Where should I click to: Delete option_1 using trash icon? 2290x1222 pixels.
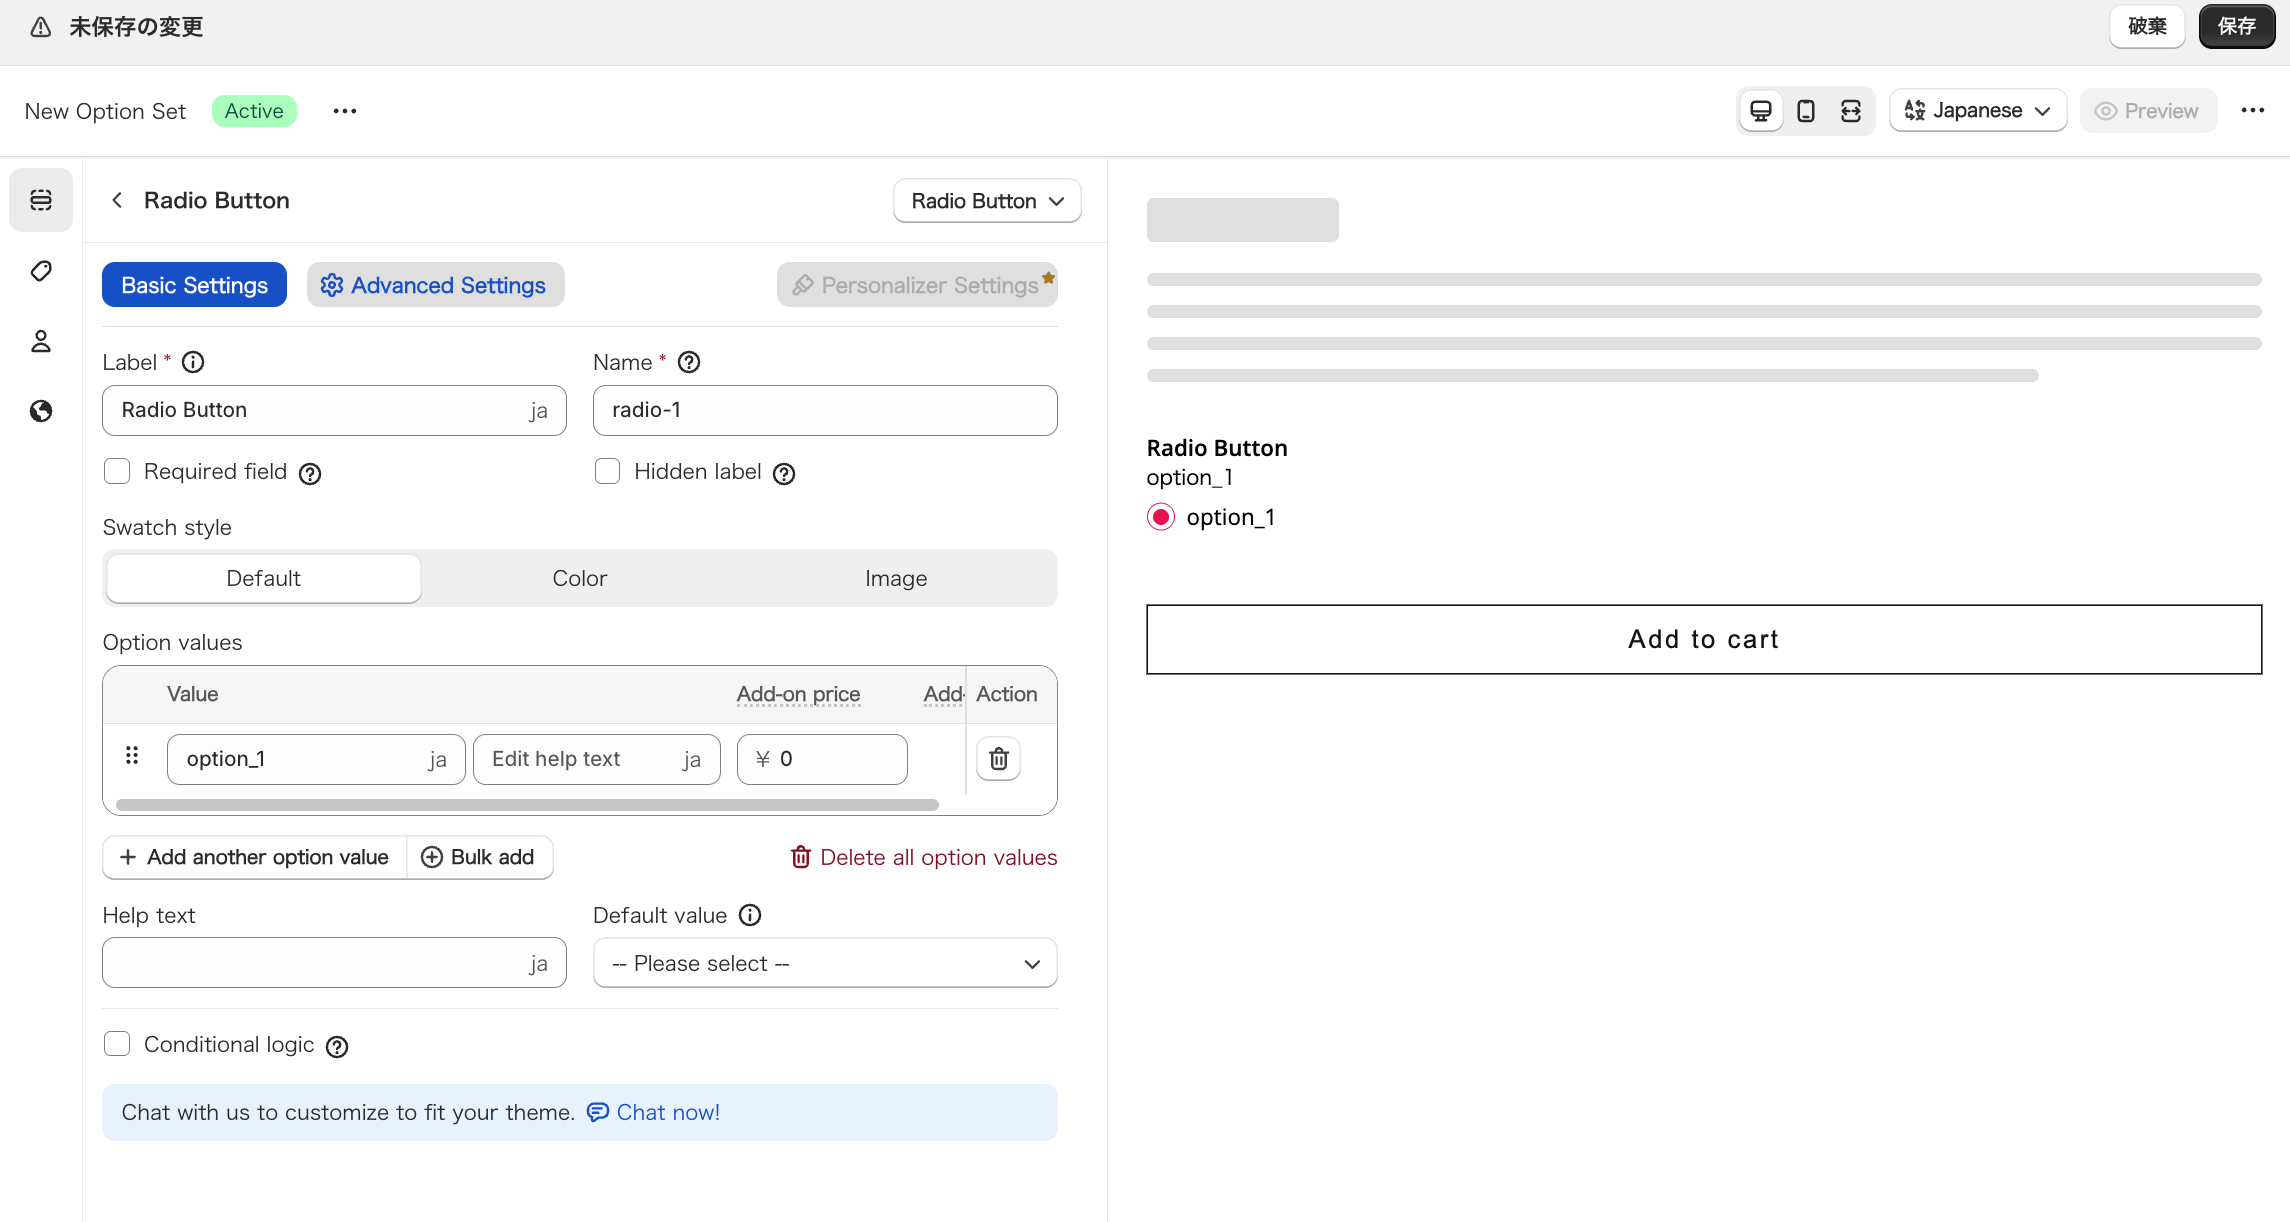998,759
